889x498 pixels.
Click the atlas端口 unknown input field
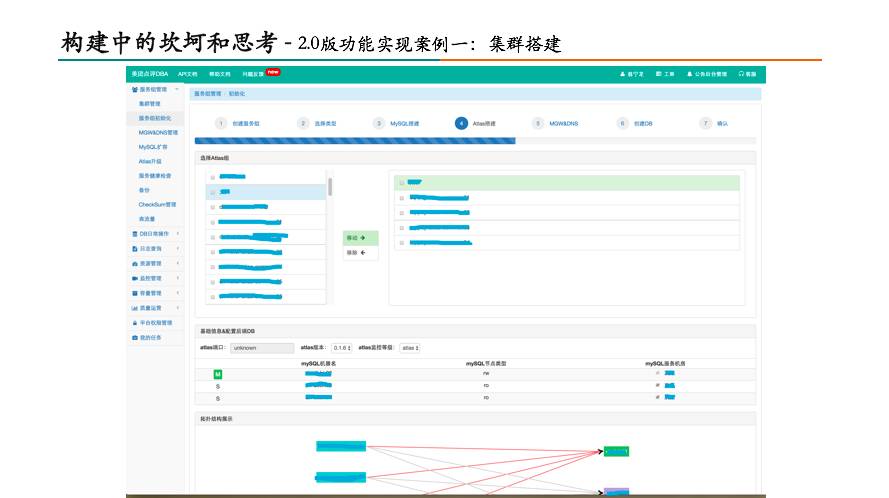coord(262,348)
